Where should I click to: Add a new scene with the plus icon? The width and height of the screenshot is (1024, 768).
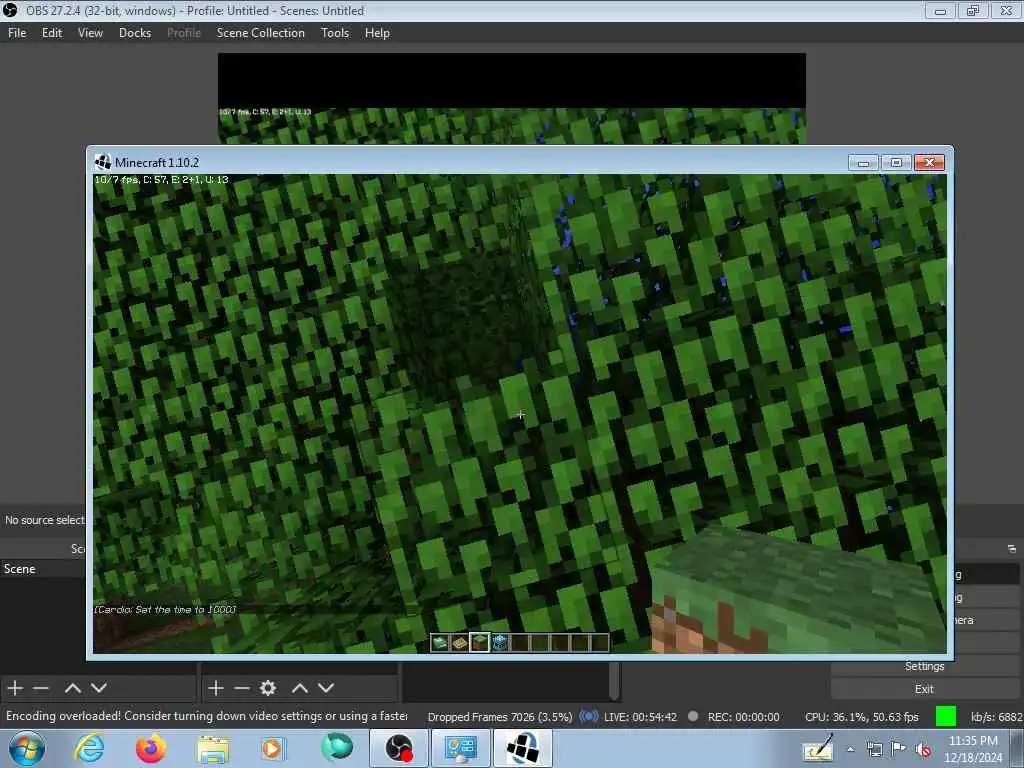tap(15, 688)
